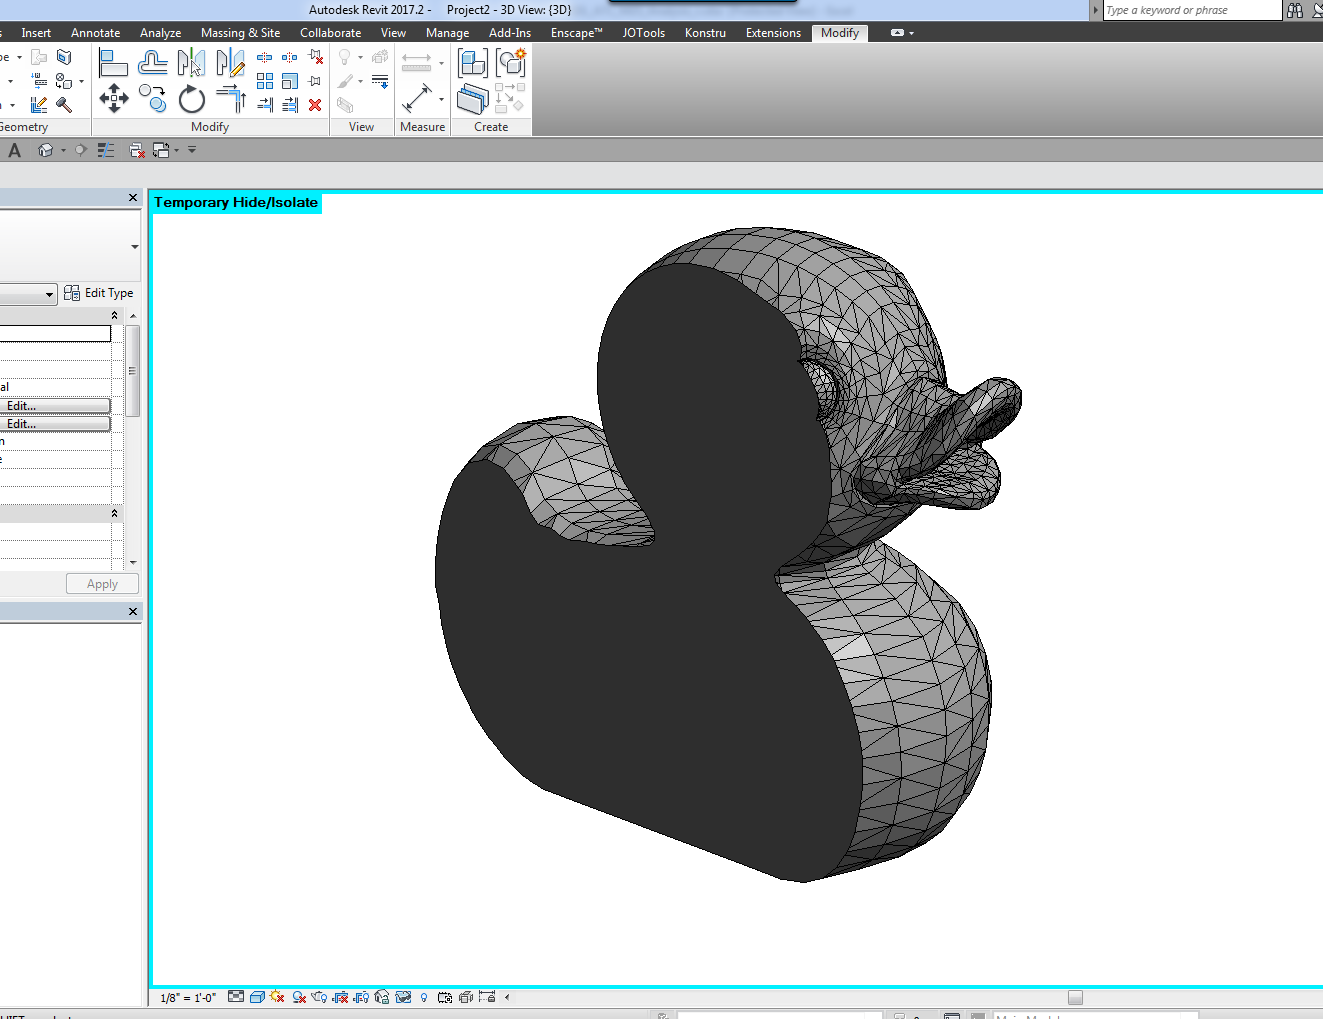The height and width of the screenshot is (1019, 1323).
Task: Click the upper Edit... button
Action: pyautogui.click(x=55, y=406)
